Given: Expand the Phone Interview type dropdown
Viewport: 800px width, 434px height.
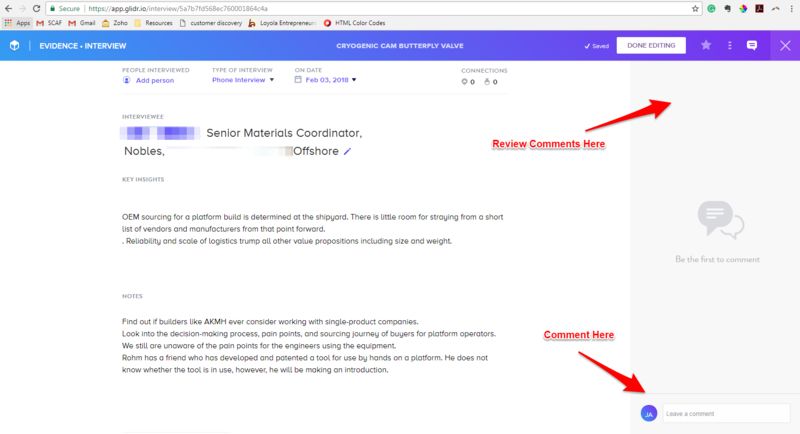Looking at the screenshot, I should (245, 80).
